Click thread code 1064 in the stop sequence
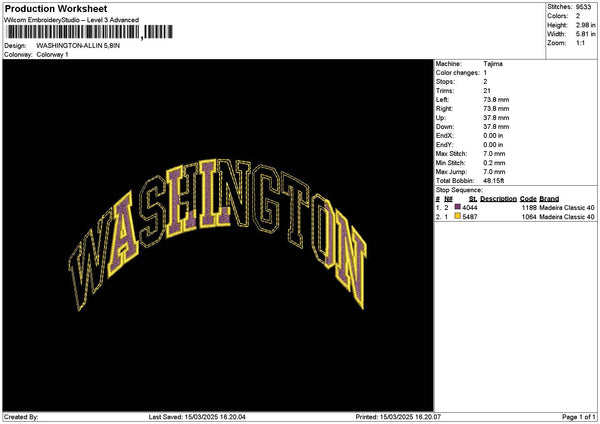The image size is (600, 424). click(529, 217)
